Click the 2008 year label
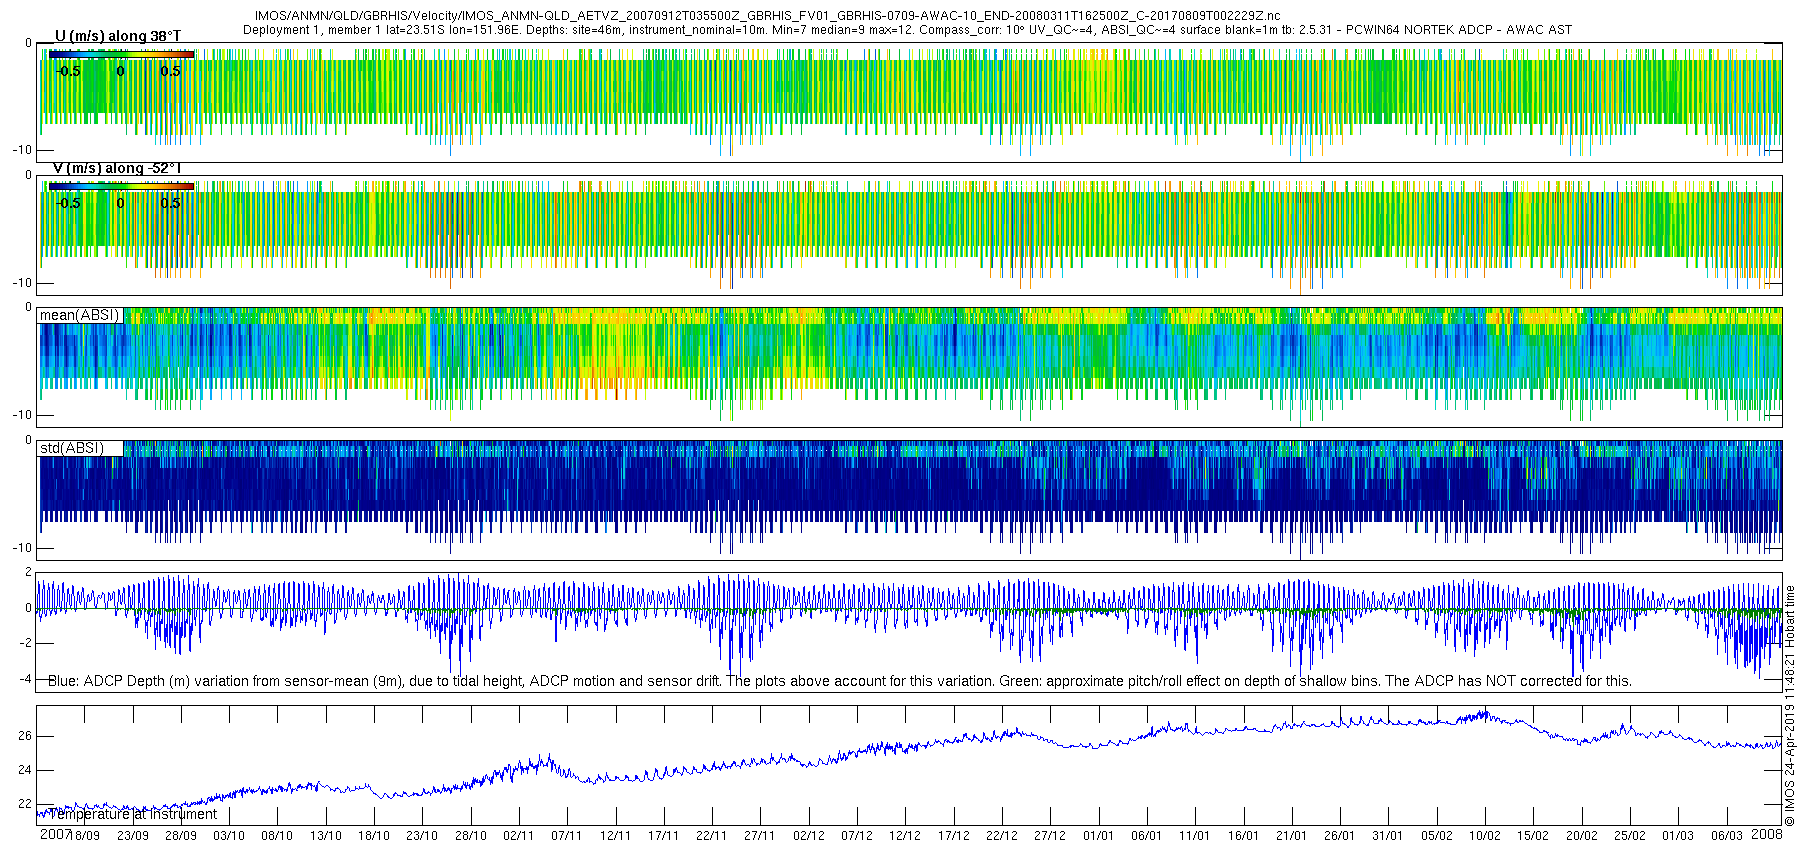 (x=1767, y=835)
